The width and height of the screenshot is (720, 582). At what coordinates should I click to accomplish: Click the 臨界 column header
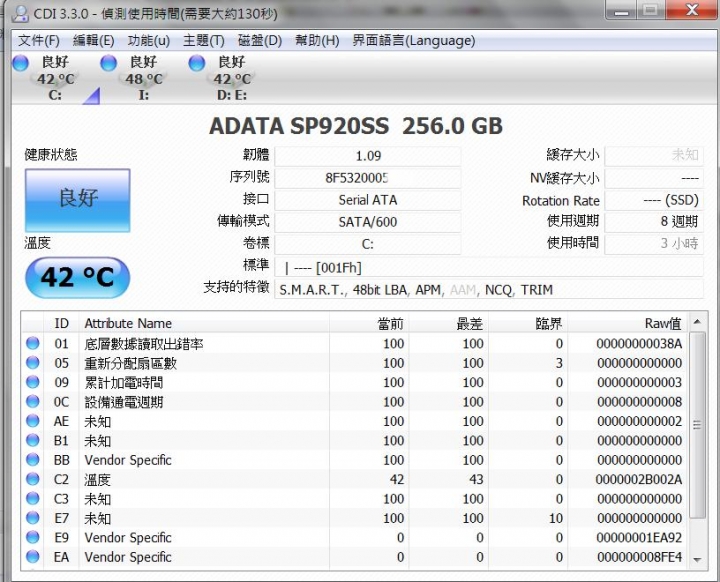point(528,323)
